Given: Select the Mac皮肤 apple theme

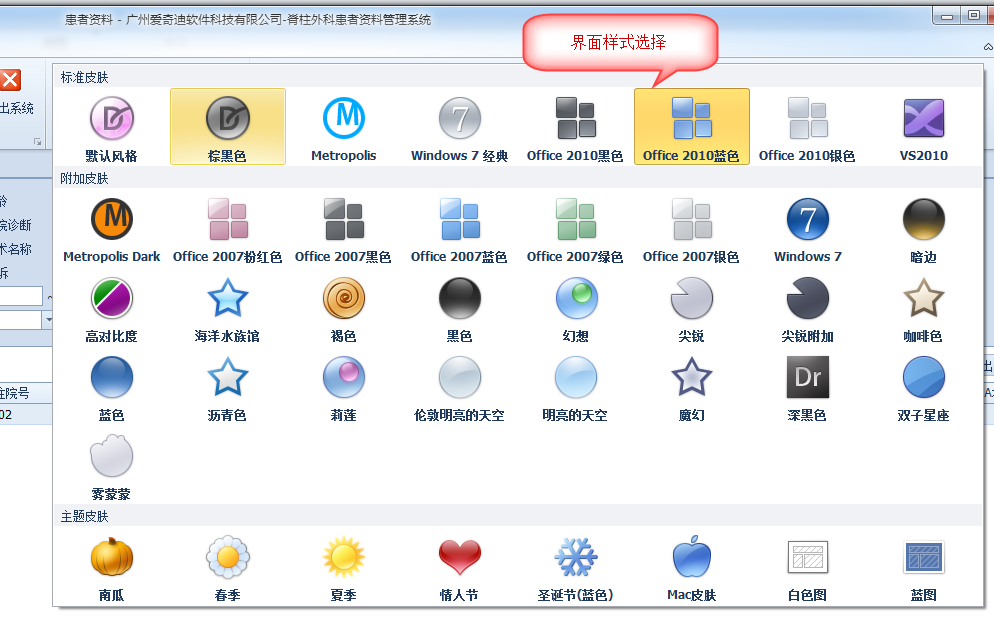Looking at the screenshot, I should [x=692, y=568].
